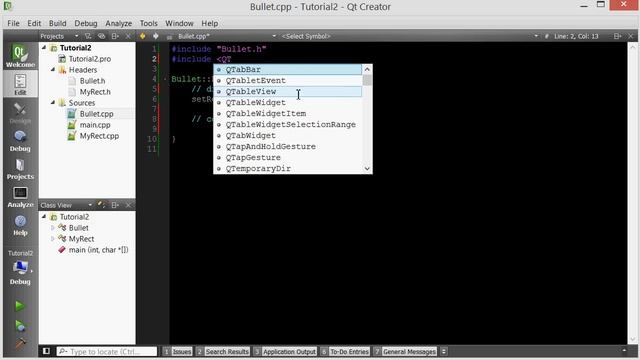640x360 pixels.
Task: Collapse the Sources folder
Action: coord(53,102)
